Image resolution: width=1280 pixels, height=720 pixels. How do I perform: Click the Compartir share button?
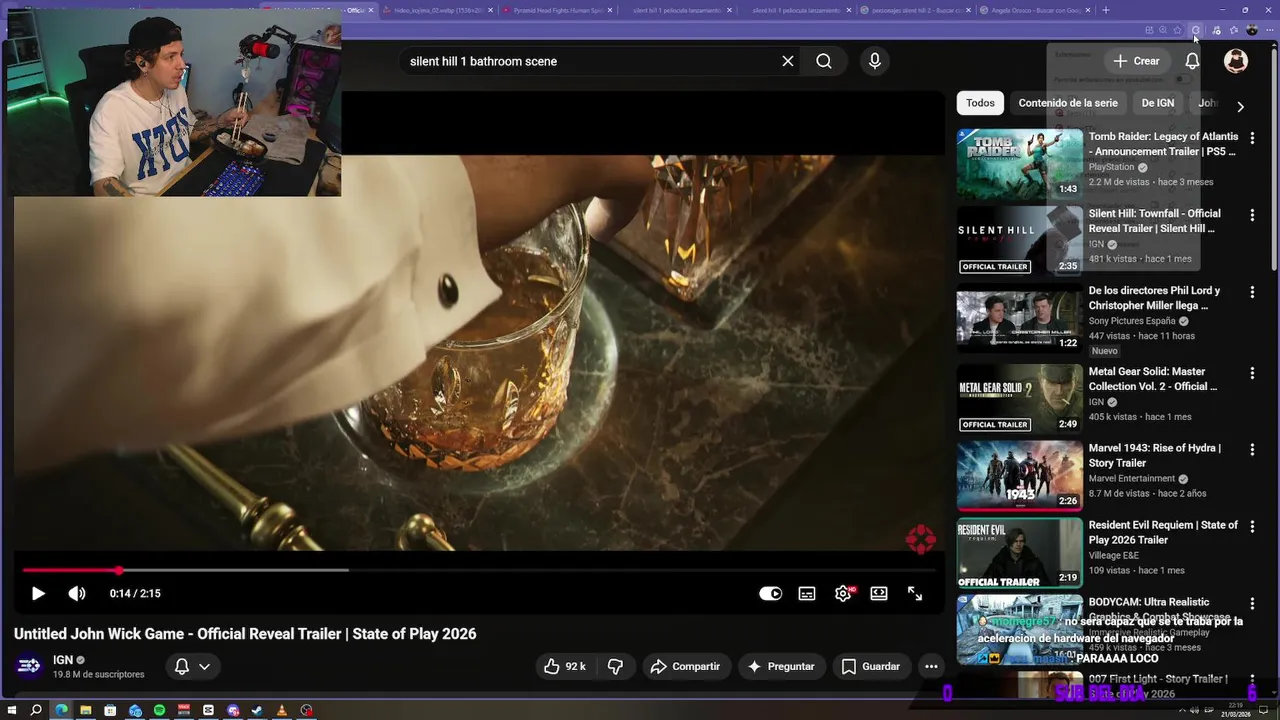click(x=685, y=666)
